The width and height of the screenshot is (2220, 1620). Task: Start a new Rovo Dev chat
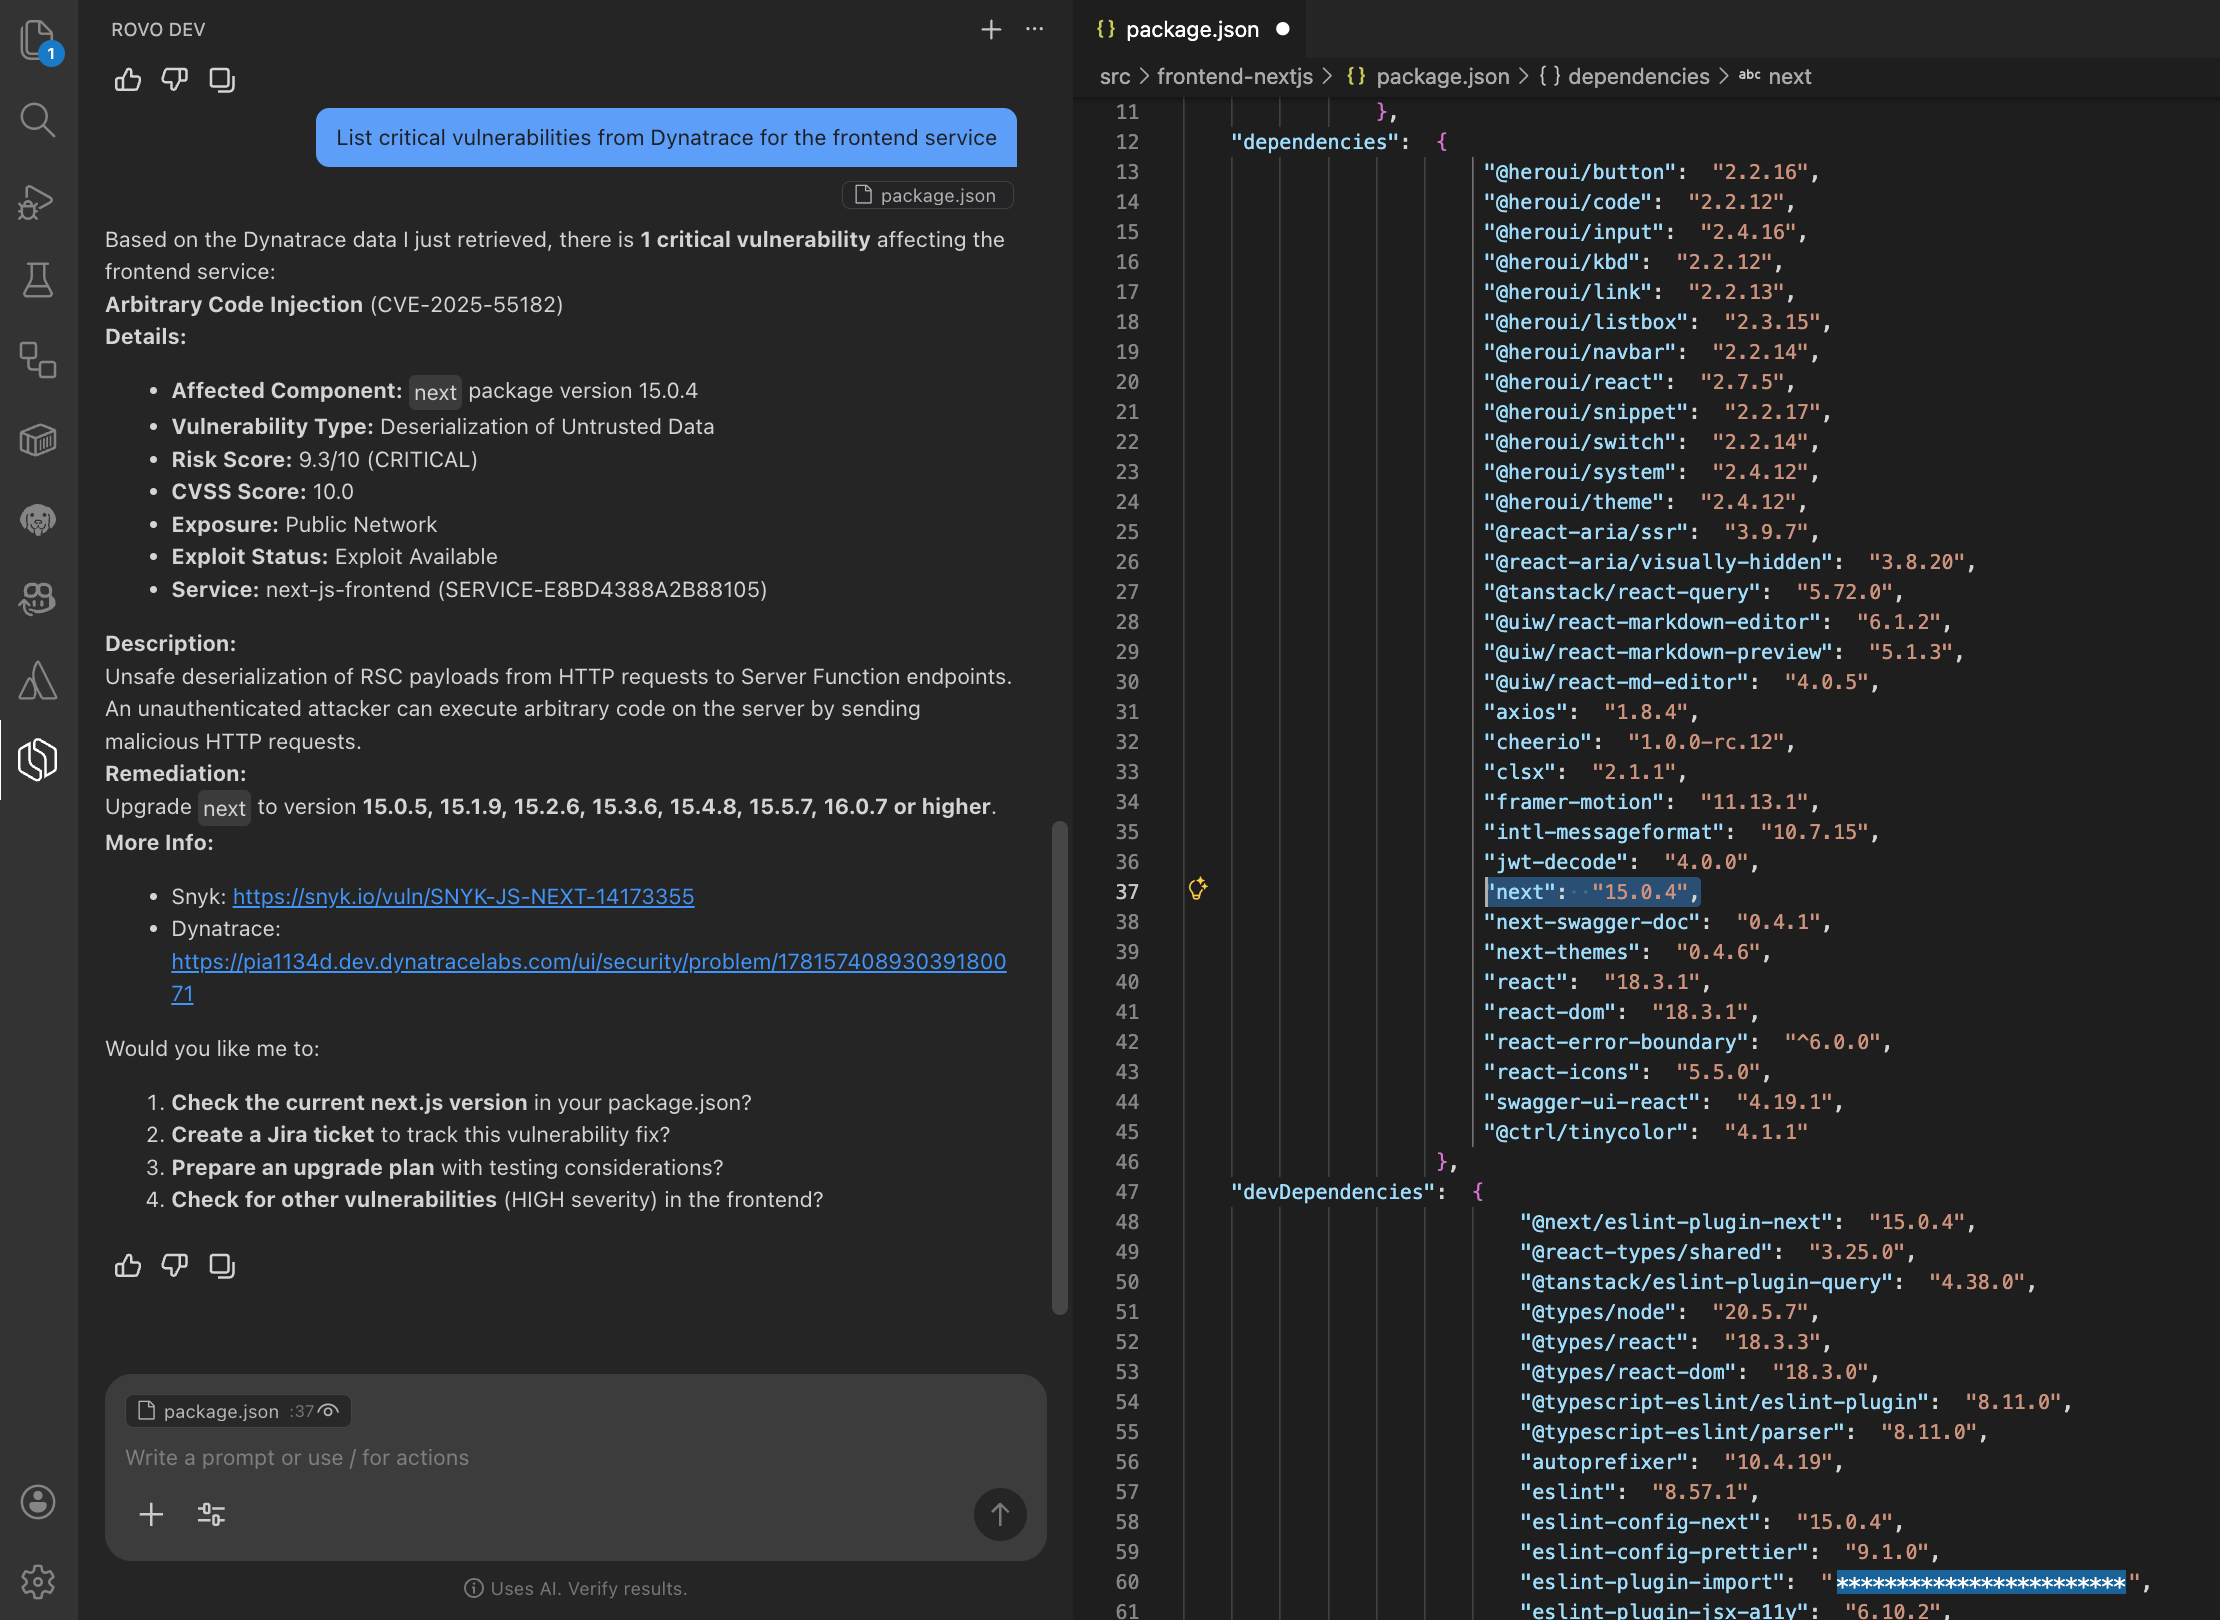(x=990, y=29)
